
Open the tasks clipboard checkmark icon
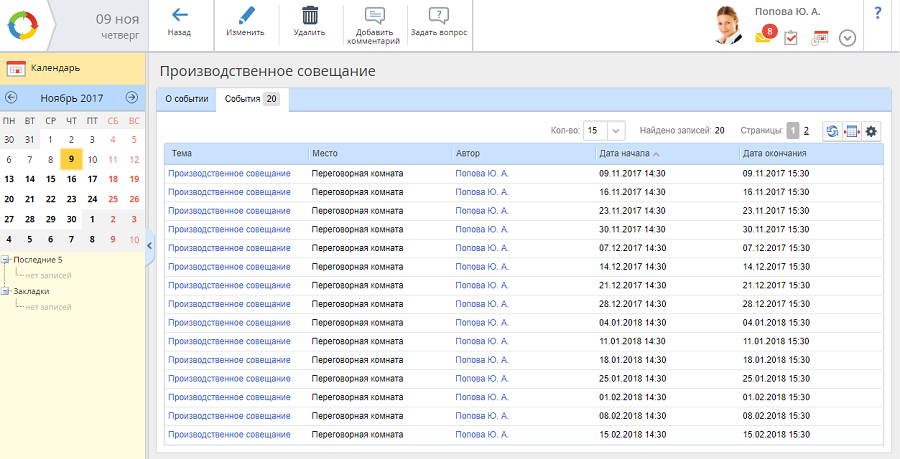[x=791, y=38]
